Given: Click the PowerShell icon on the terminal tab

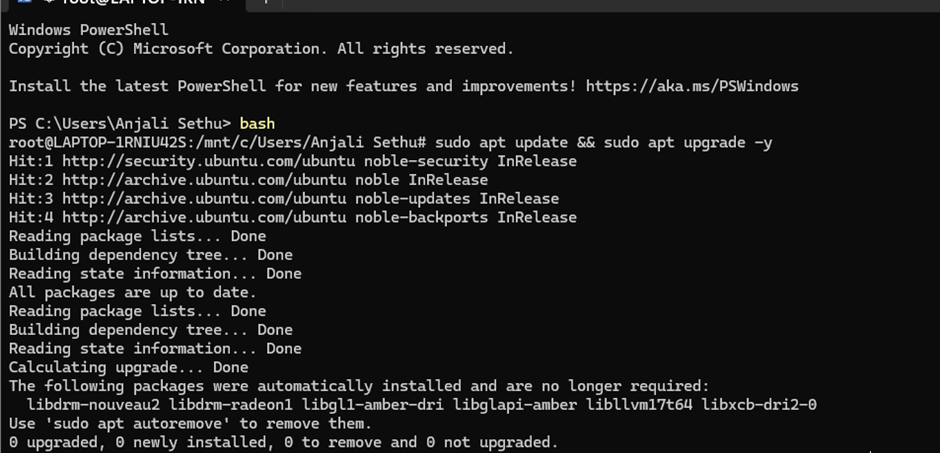Looking at the screenshot, I should (x=25, y=3).
